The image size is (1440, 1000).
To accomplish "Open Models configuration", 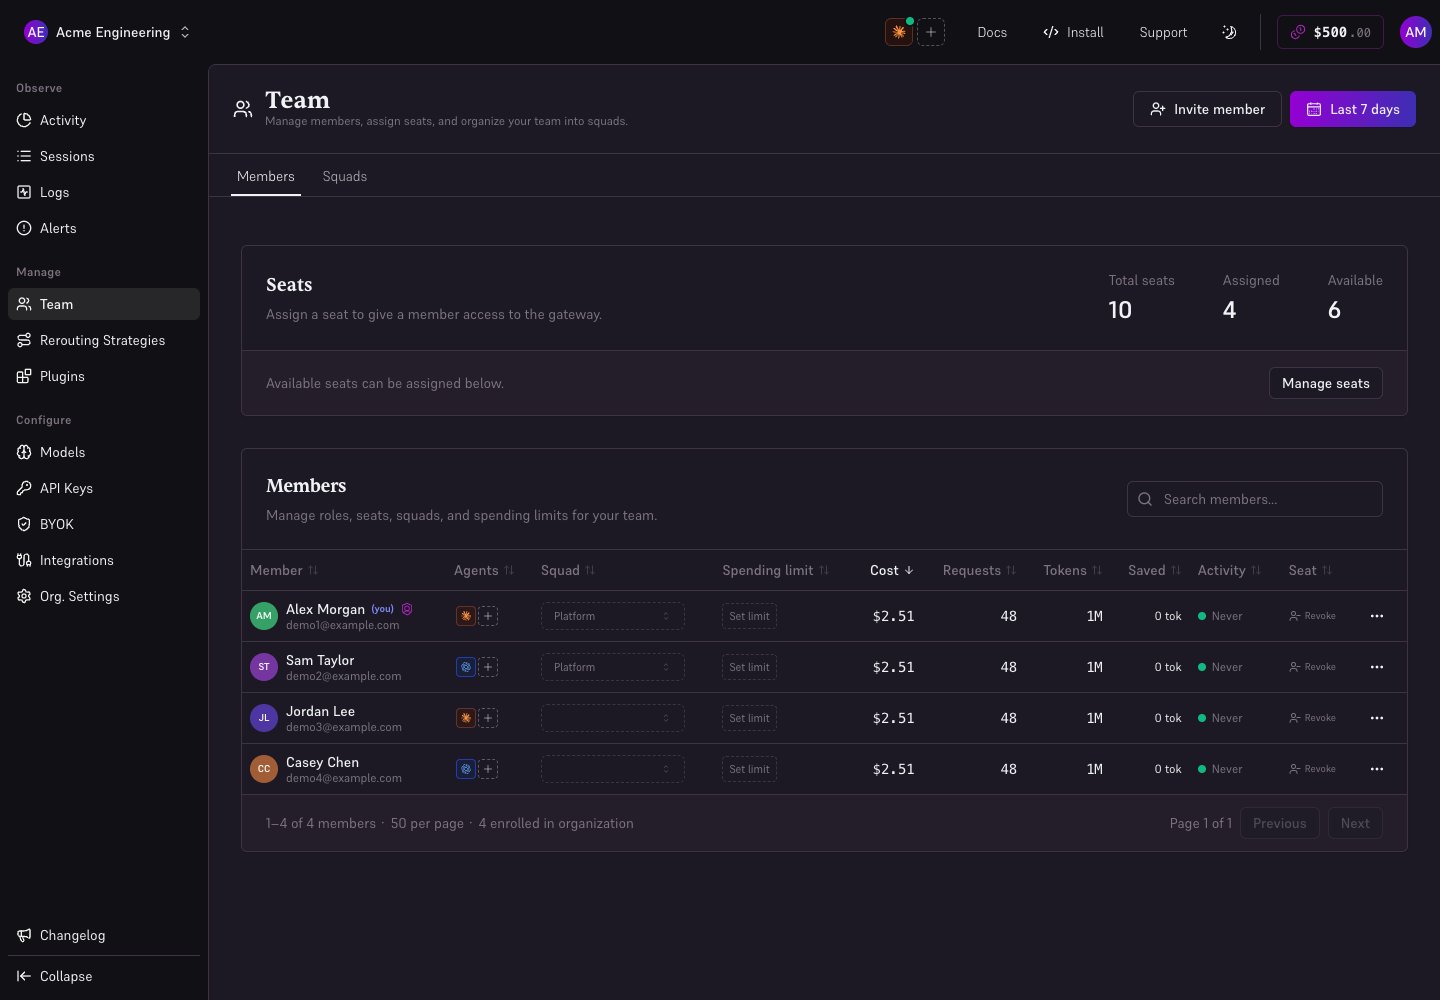I will click(104, 452).
